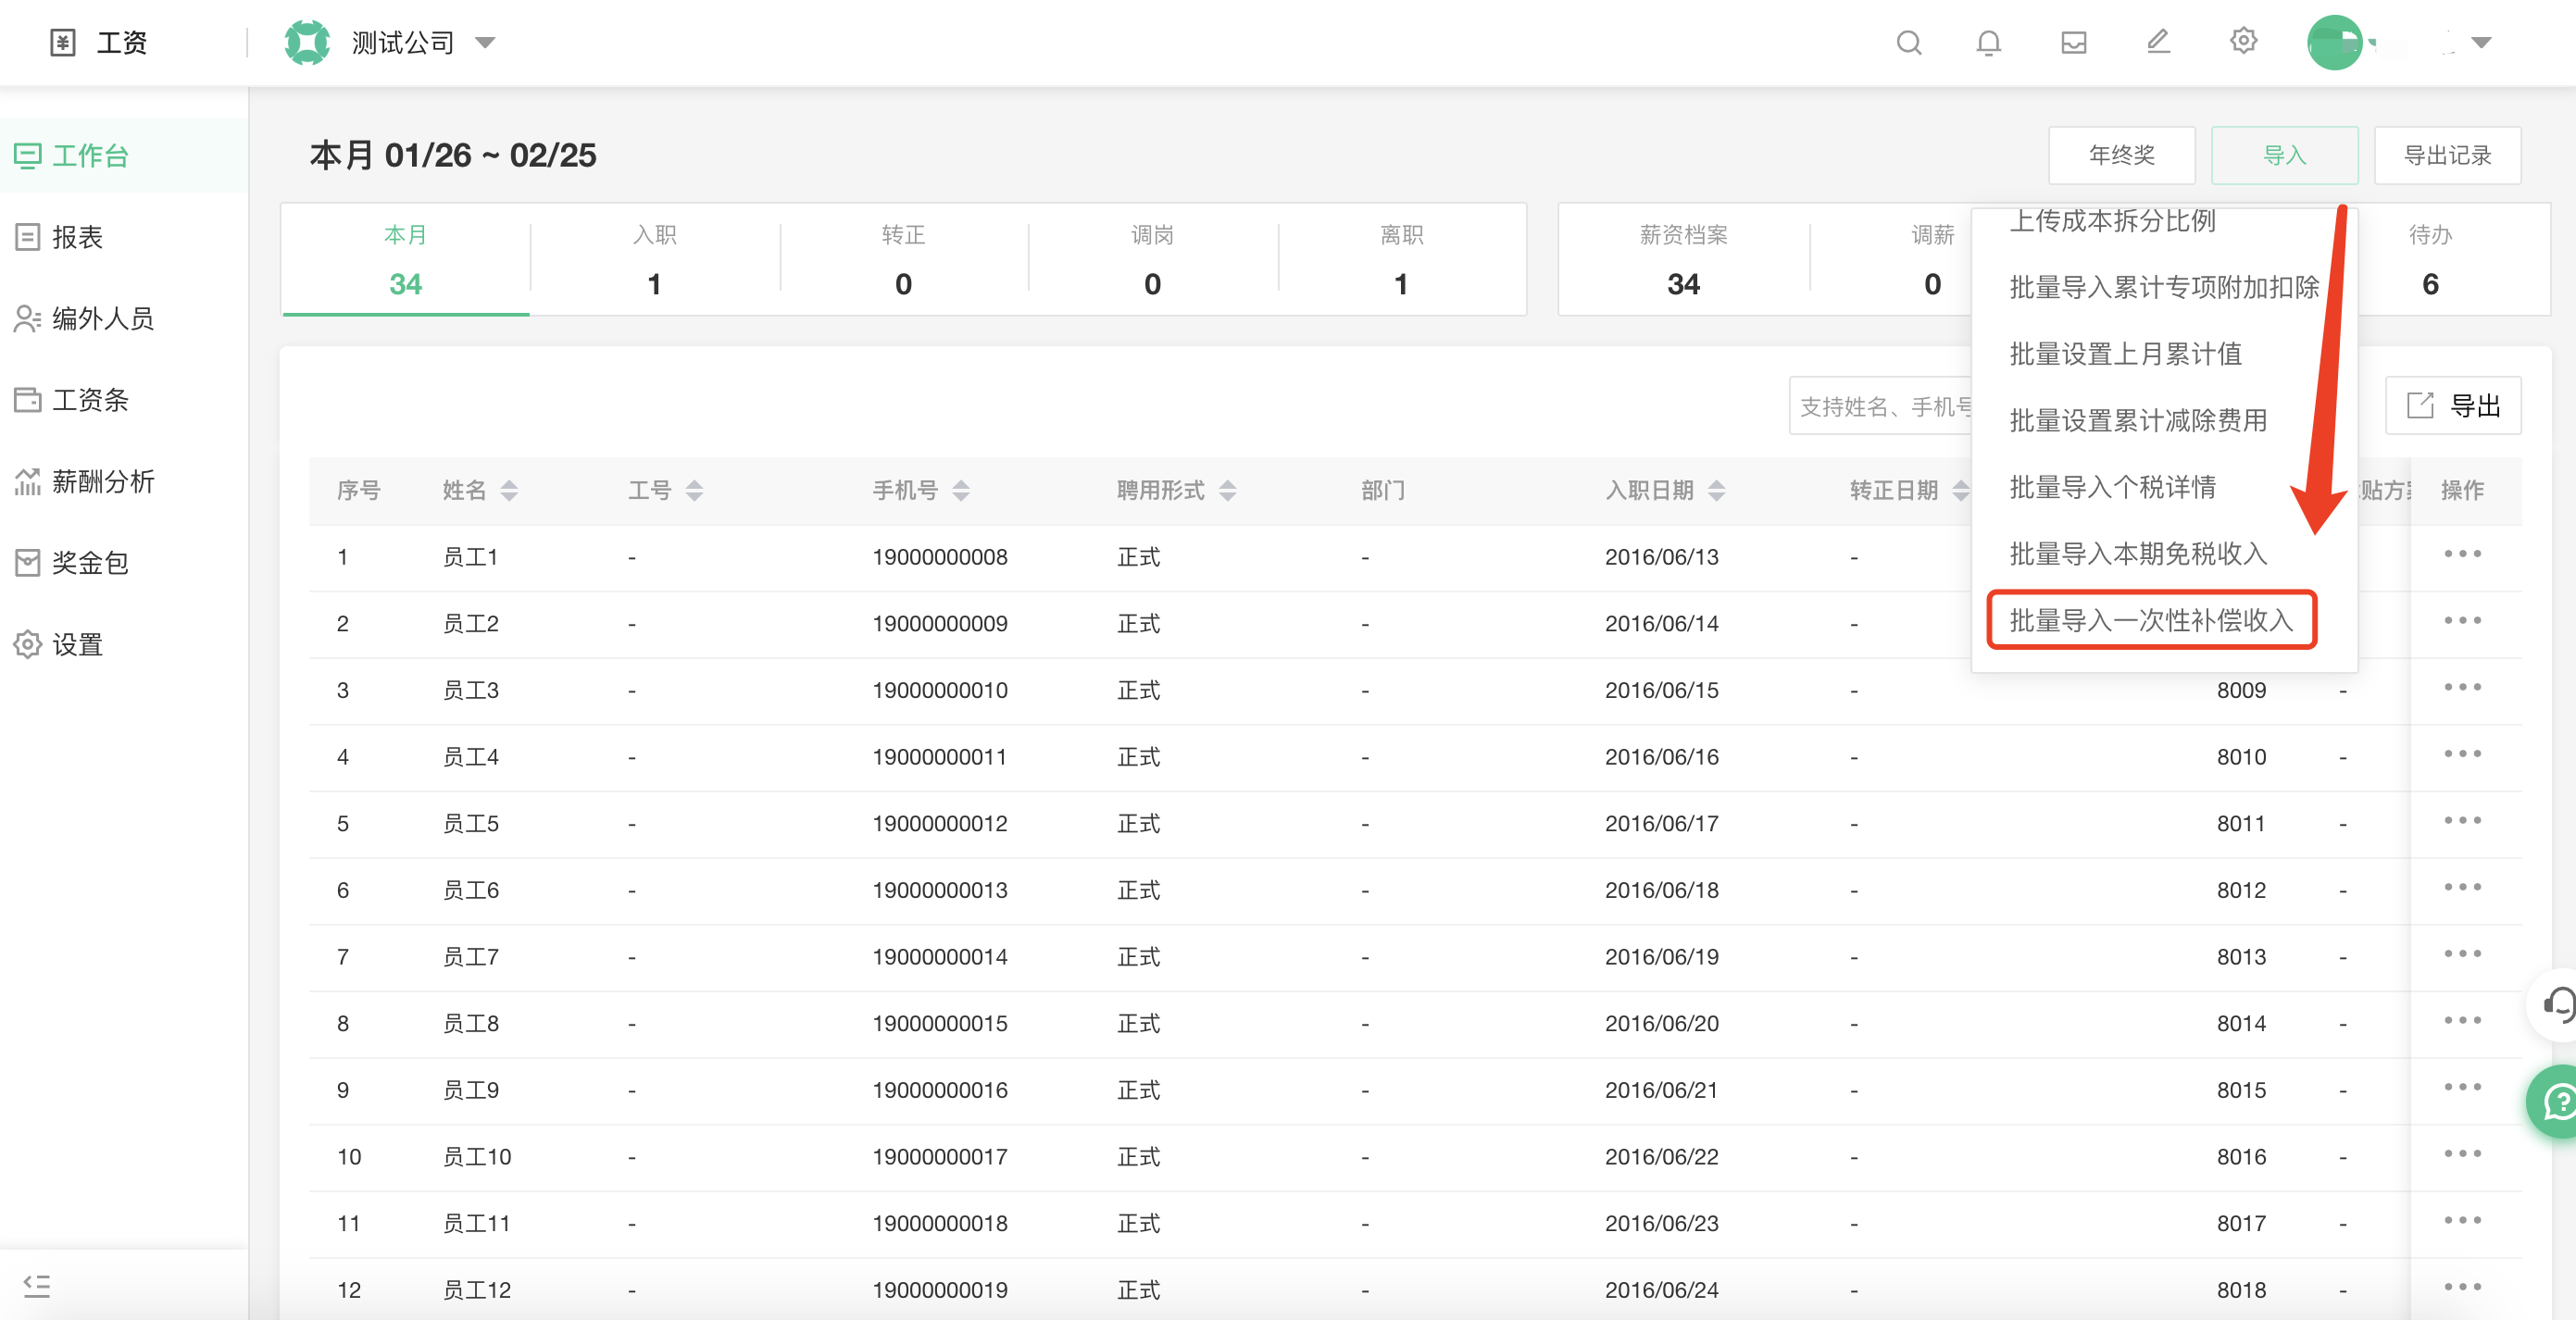Click the 年终奖 button
Screen dimensions: 2576x1320
[x=2121, y=155]
